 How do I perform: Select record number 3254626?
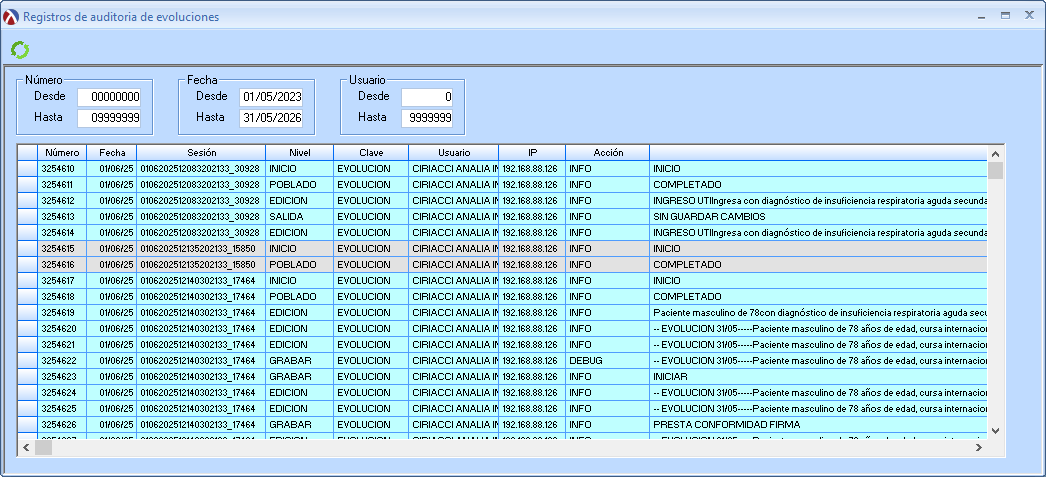[502, 425]
